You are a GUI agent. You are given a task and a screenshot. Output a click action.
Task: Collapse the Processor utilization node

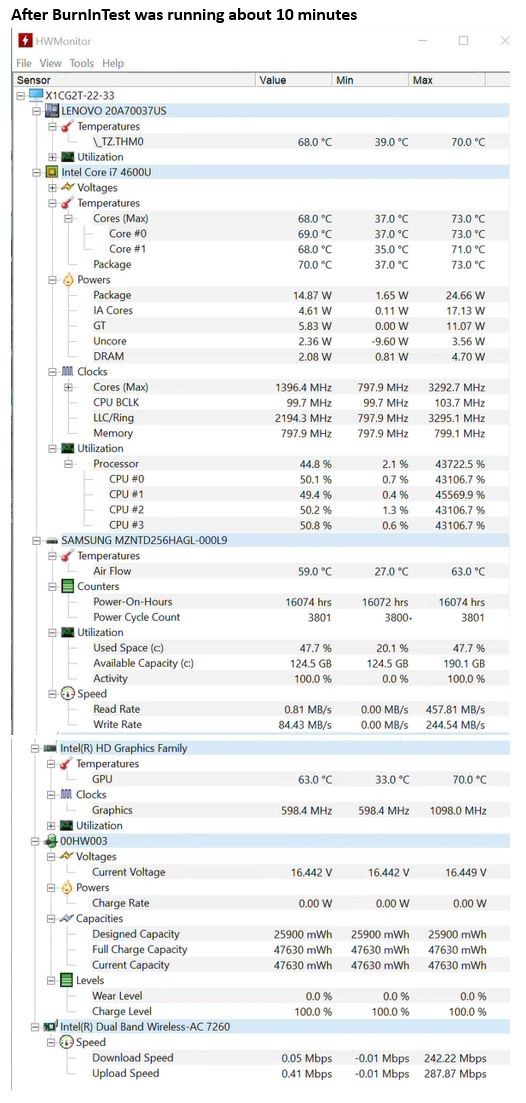[68, 464]
